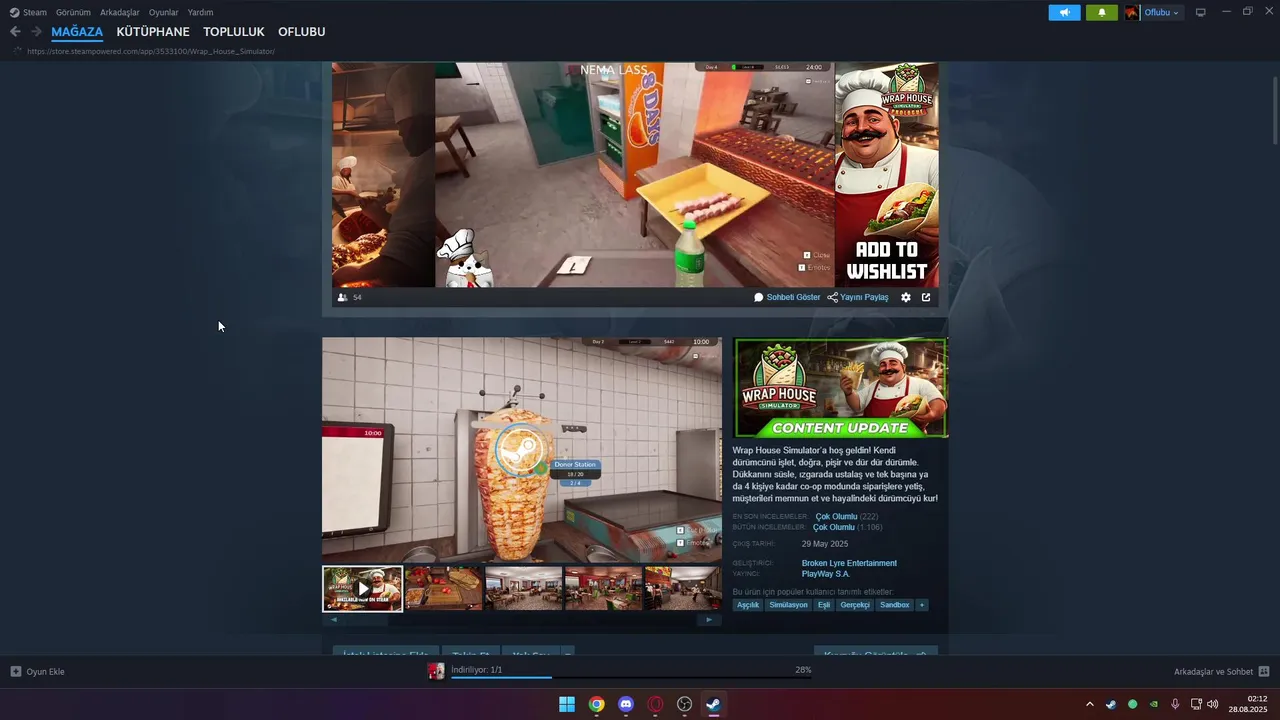Select the Eşli tag
The height and width of the screenshot is (720, 1280).
824,605
